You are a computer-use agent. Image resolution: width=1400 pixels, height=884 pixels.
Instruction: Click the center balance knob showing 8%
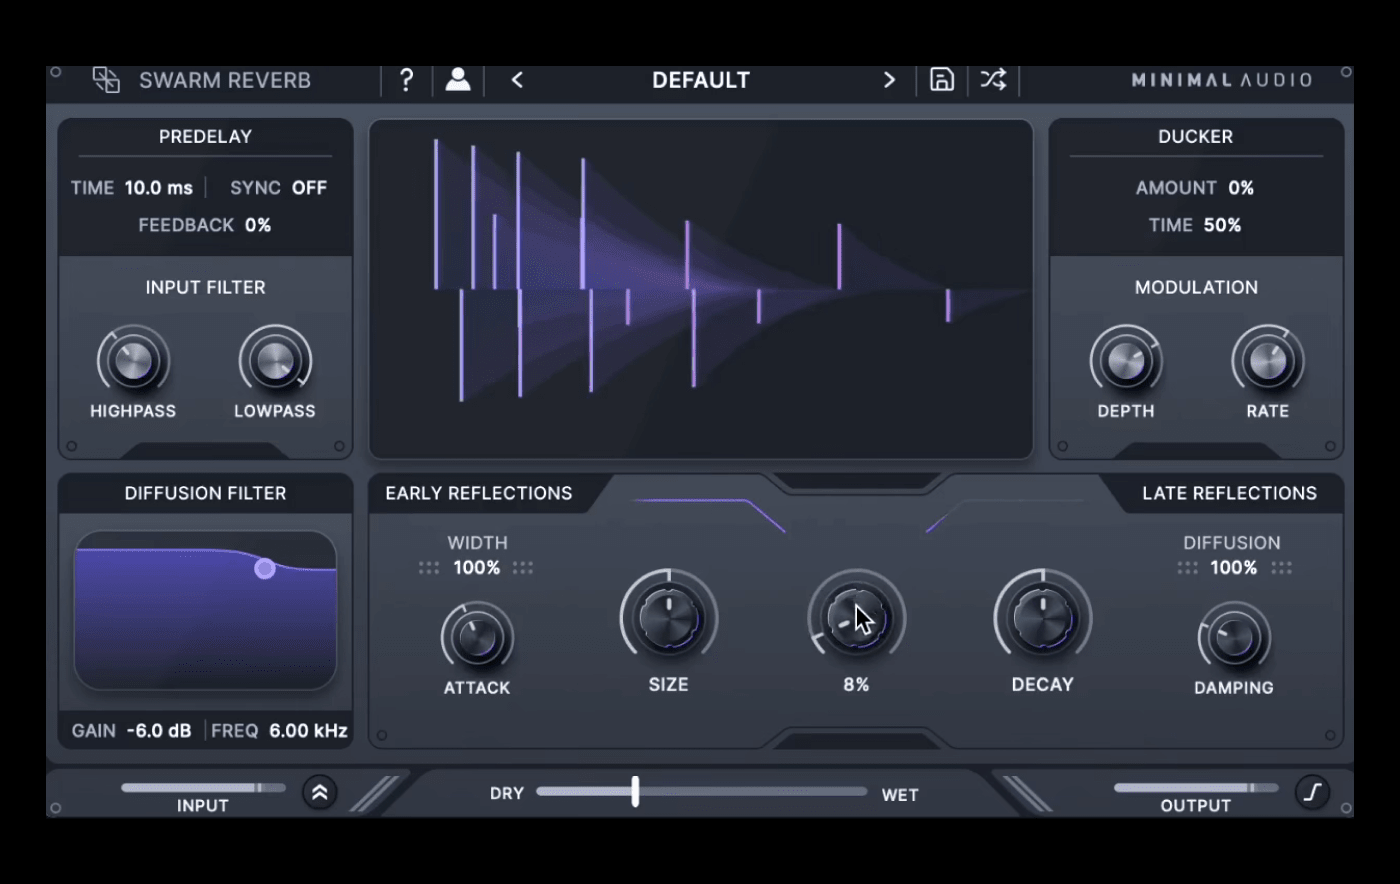[856, 618]
